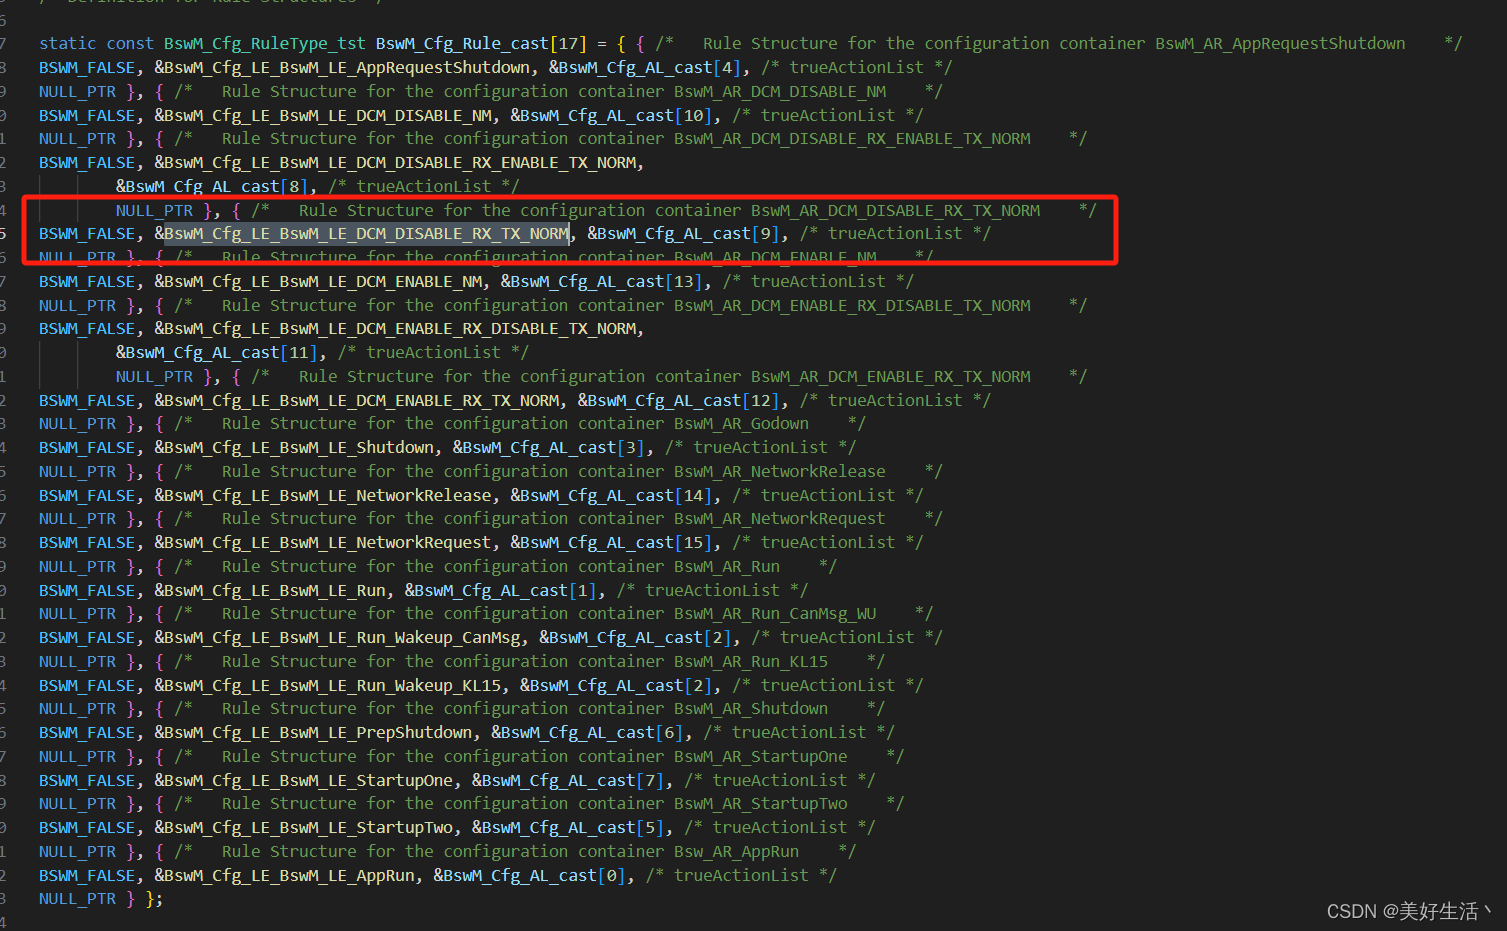Click the &BswM_Cfg_AL_cast[7] reference
Viewport: 1507px width, 931px height.
click(568, 780)
